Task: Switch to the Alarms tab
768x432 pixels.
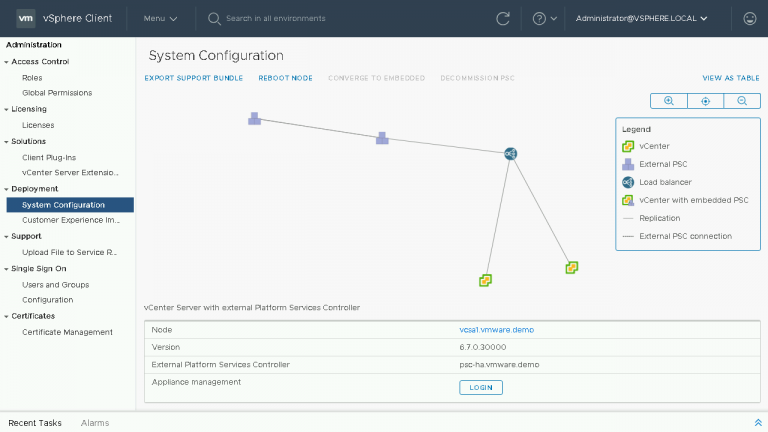Action: pyautogui.click(x=95, y=423)
